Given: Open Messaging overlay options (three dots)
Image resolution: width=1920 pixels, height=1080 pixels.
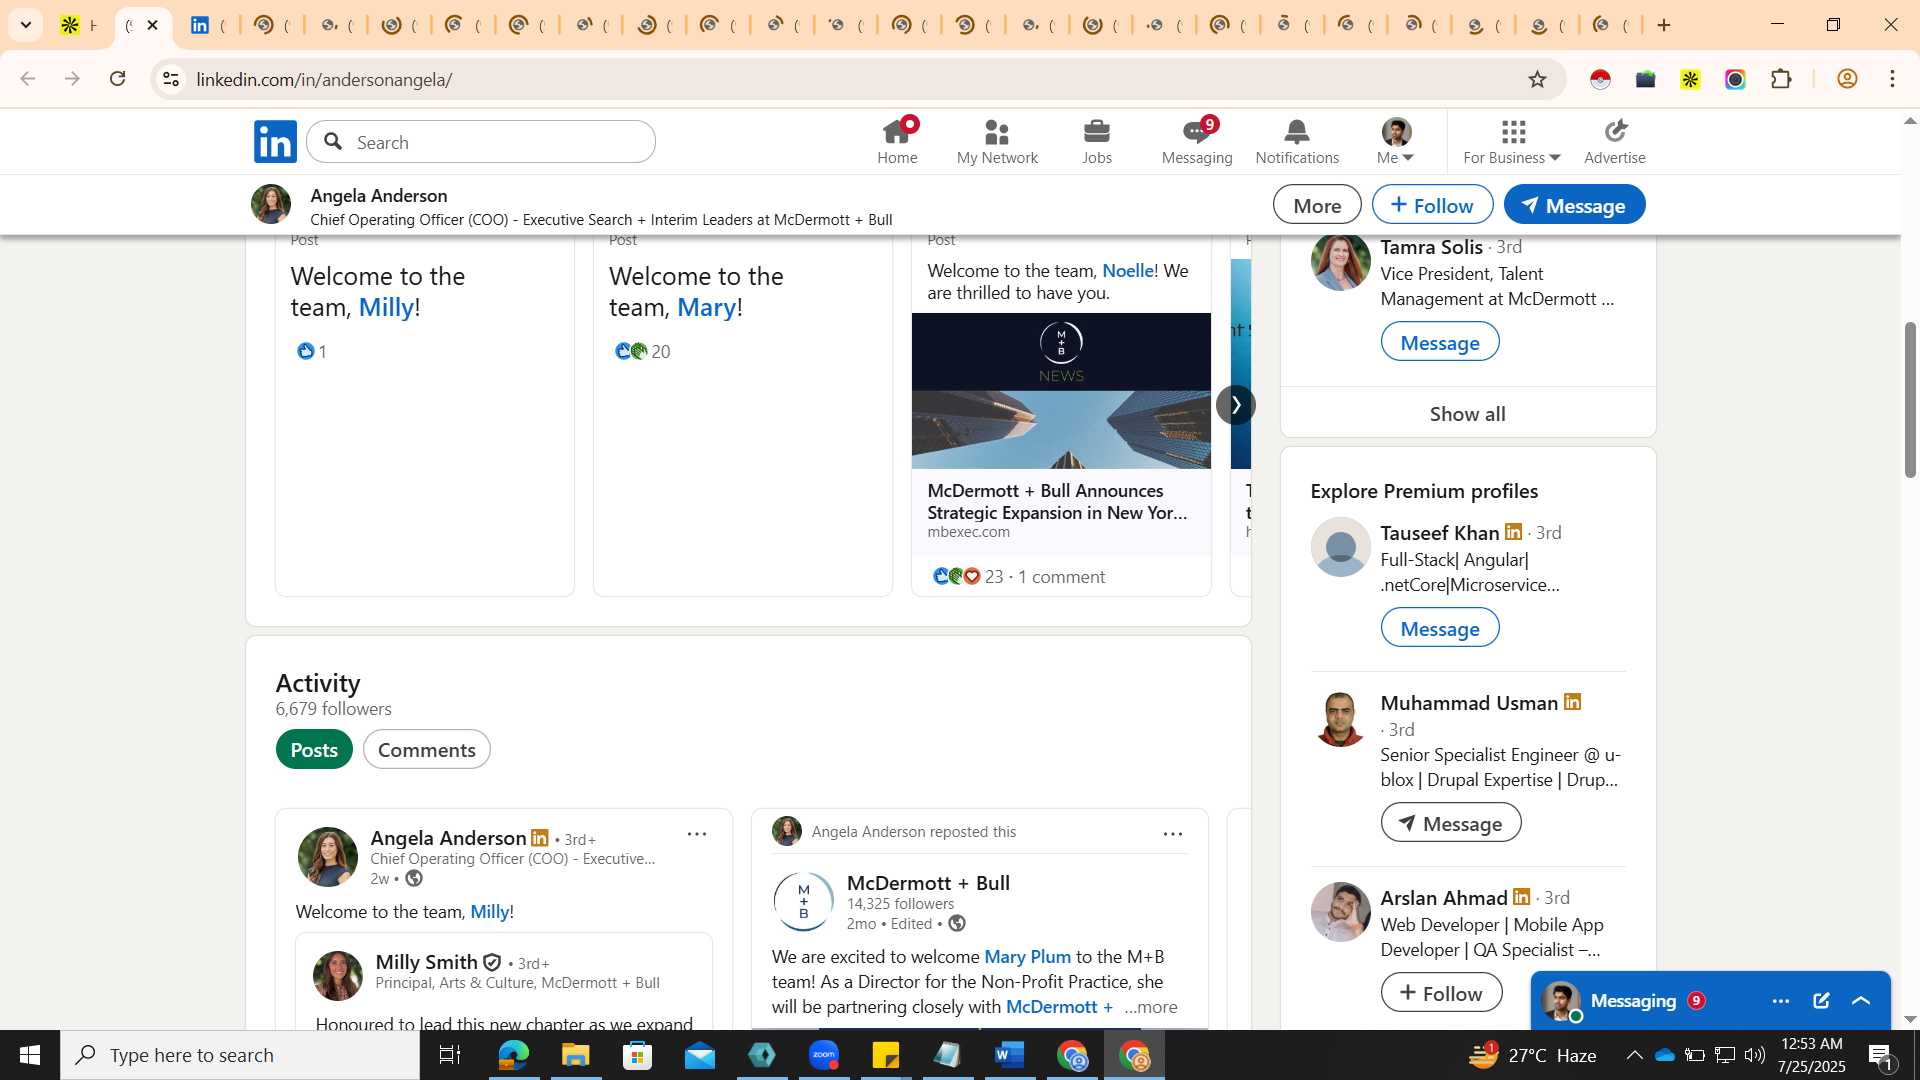Looking at the screenshot, I should (1780, 1001).
